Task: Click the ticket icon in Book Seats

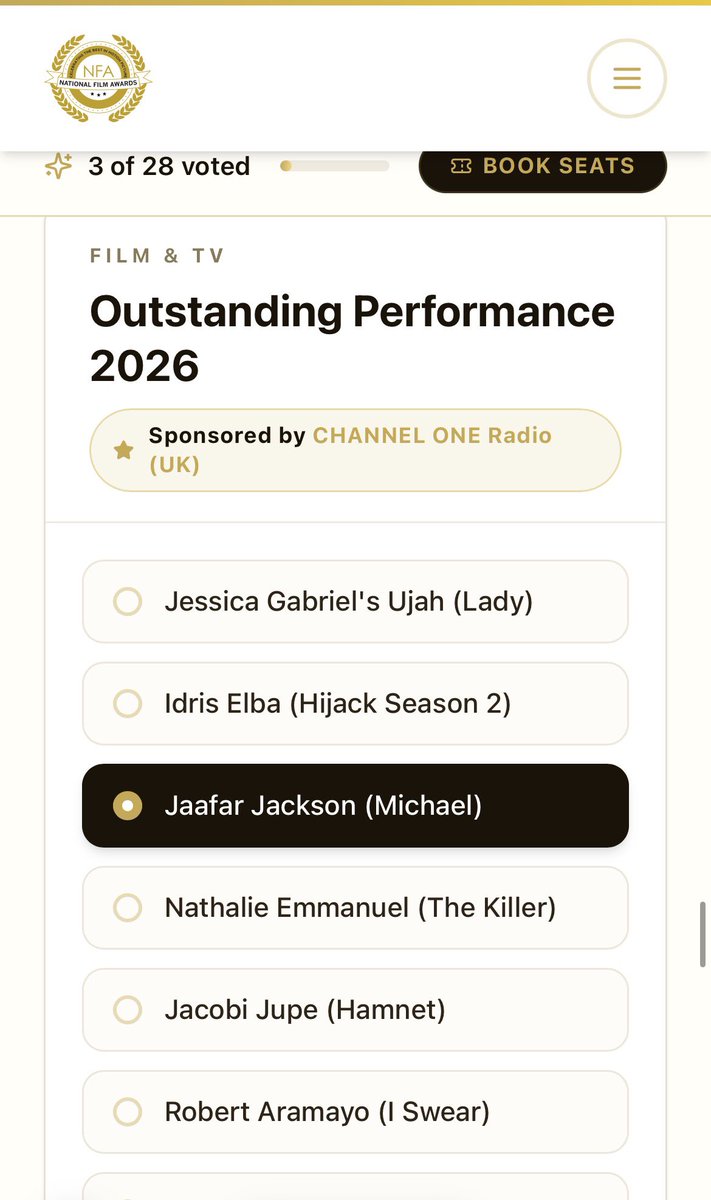Action: pos(460,166)
